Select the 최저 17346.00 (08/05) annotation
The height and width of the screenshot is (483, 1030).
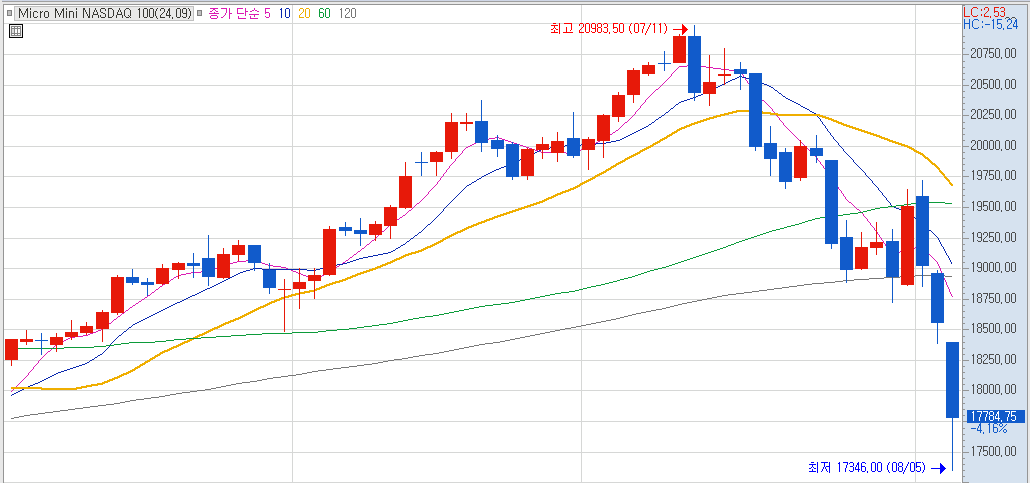[x=866, y=467]
